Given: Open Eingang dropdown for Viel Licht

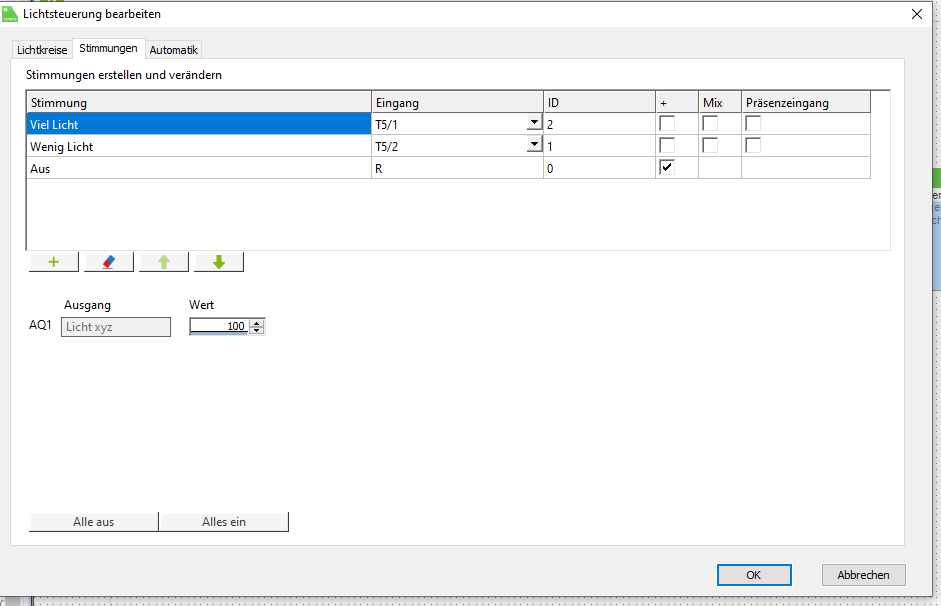Looking at the screenshot, I should 534,124.
